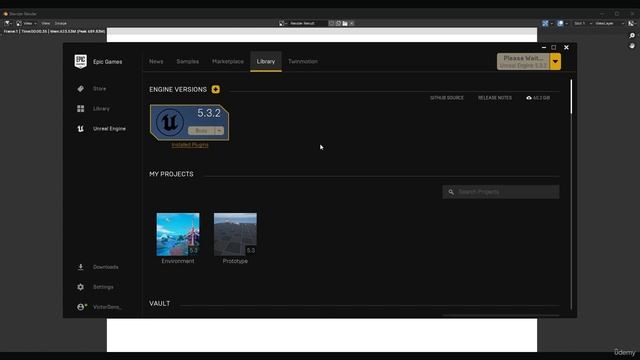The width and height of the screenshot is (640, 360).
Task: Click the new image icon in Blender header
Action: [338, 23]
